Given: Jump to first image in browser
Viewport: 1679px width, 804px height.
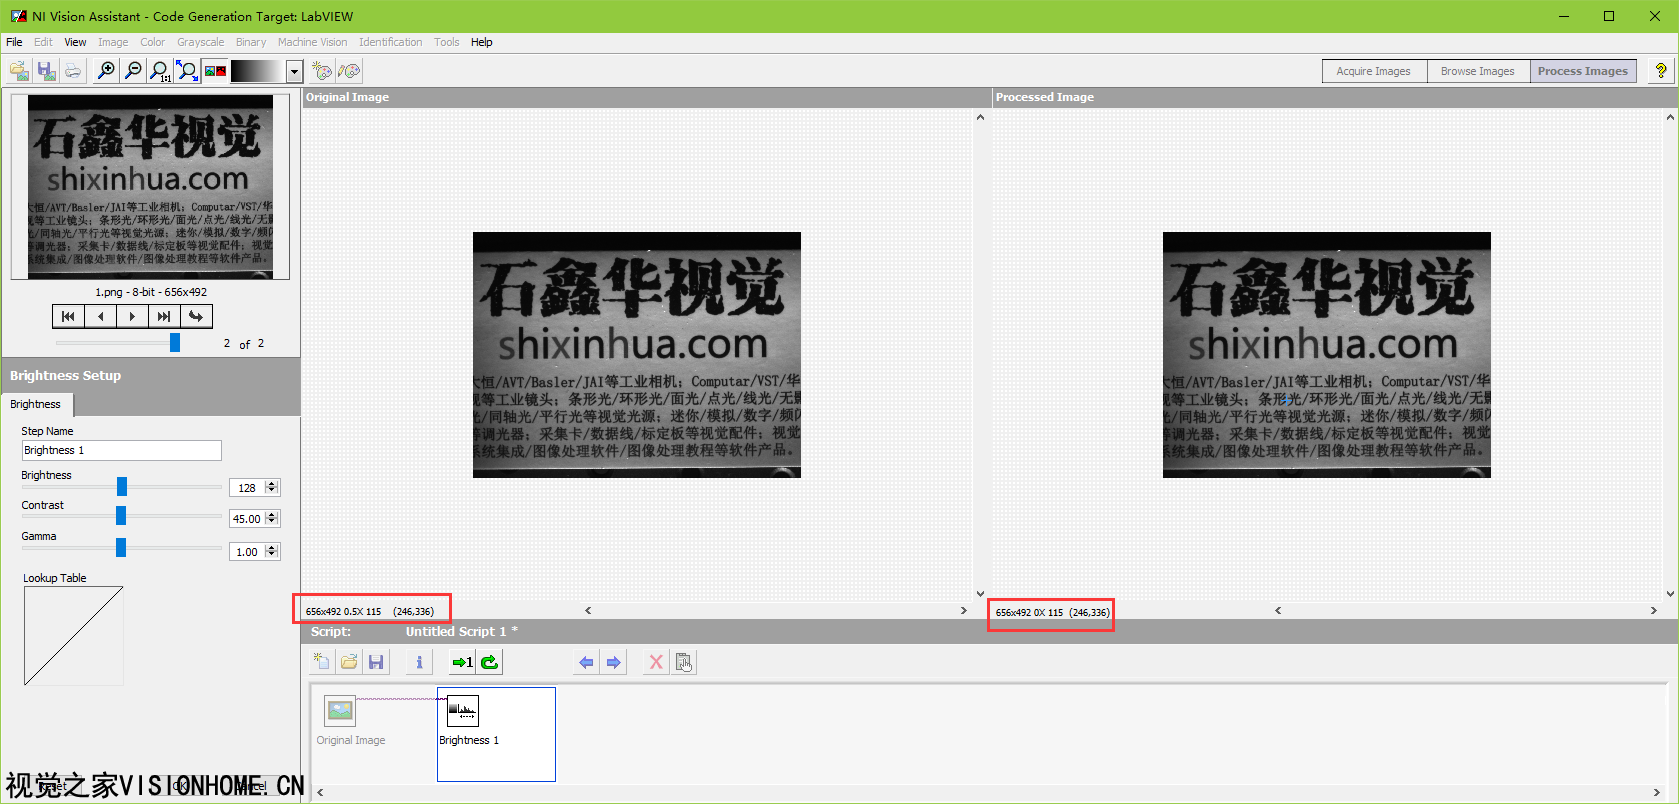Looking at the screenshot, I should pyautogui.click(x=68, y=316).
